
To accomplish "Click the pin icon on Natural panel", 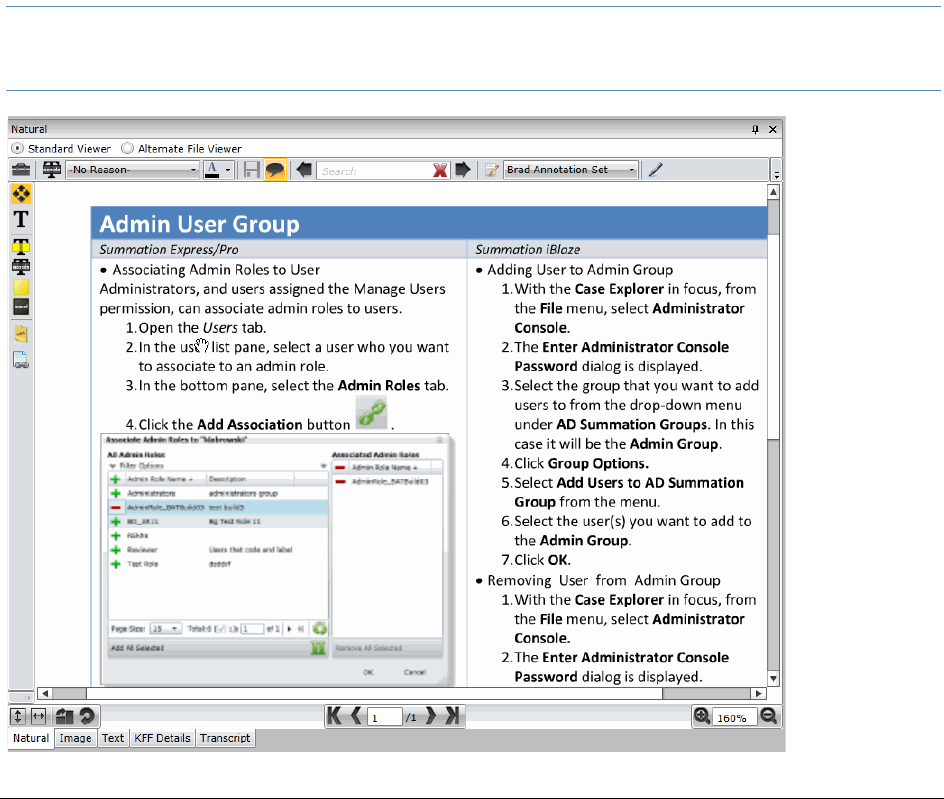I will 755,129.
